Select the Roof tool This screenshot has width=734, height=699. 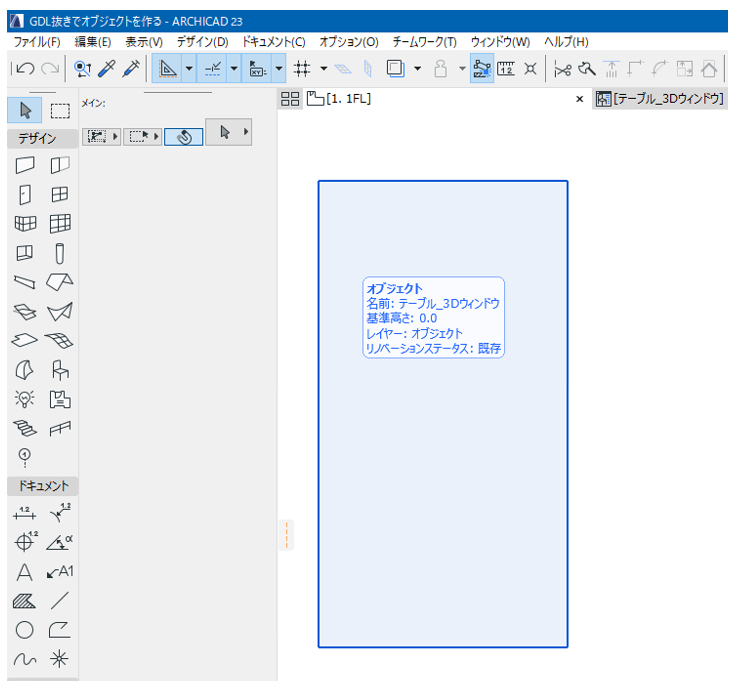coord(59,282)
